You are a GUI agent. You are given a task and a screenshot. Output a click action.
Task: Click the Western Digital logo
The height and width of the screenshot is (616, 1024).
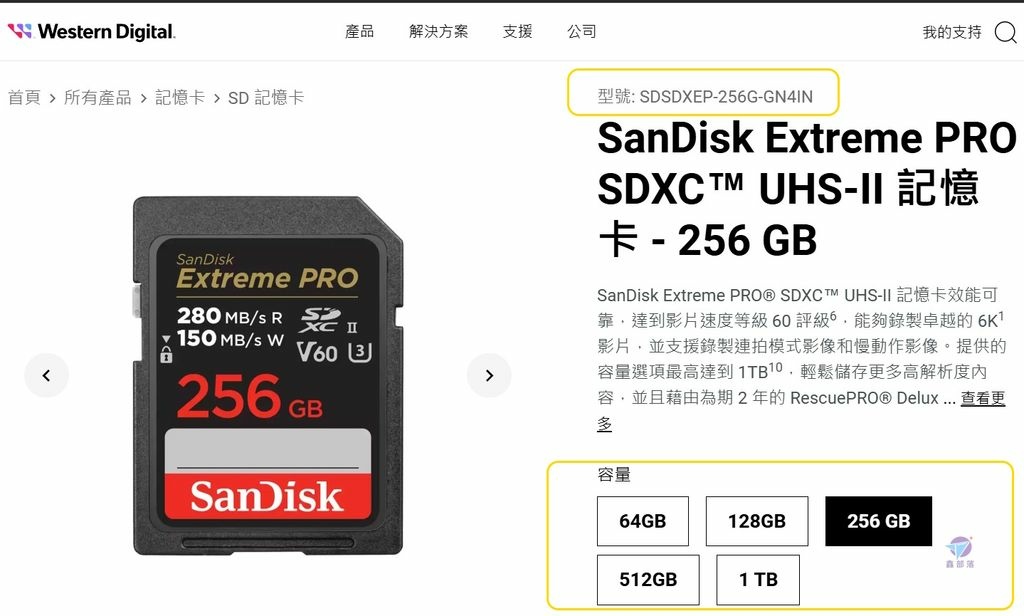pos(91,31)
